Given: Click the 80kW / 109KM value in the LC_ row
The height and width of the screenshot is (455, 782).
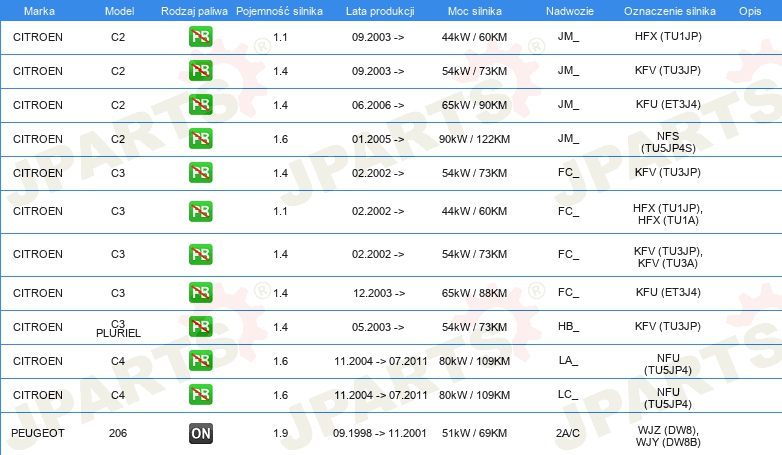Looking at the screenshot, I should click(474, 395).
